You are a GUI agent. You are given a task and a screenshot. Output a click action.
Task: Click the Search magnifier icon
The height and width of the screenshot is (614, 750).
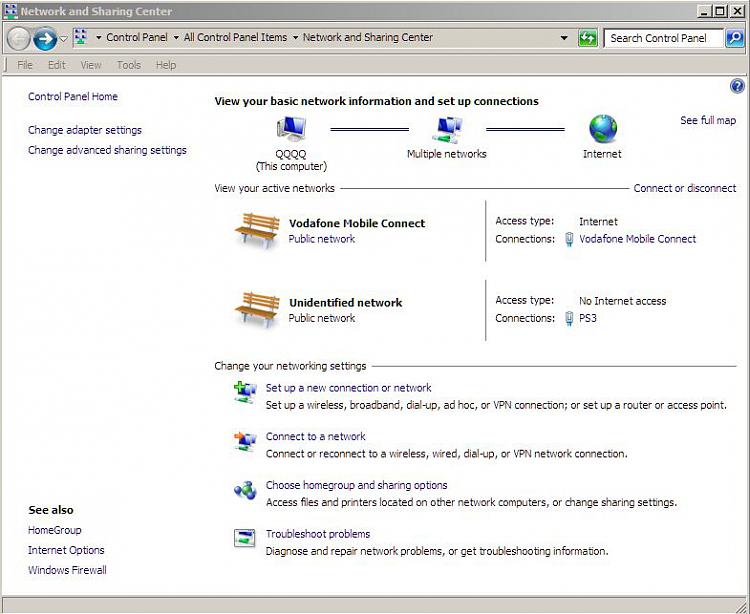[x=734, y=38]
